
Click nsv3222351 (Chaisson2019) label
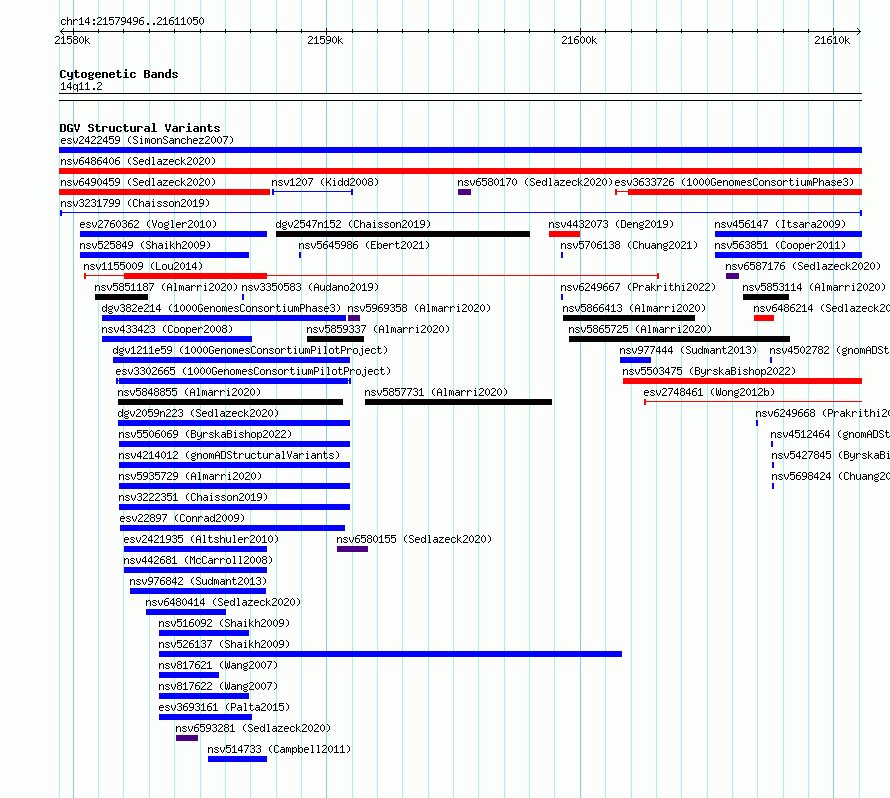point(193,497)
